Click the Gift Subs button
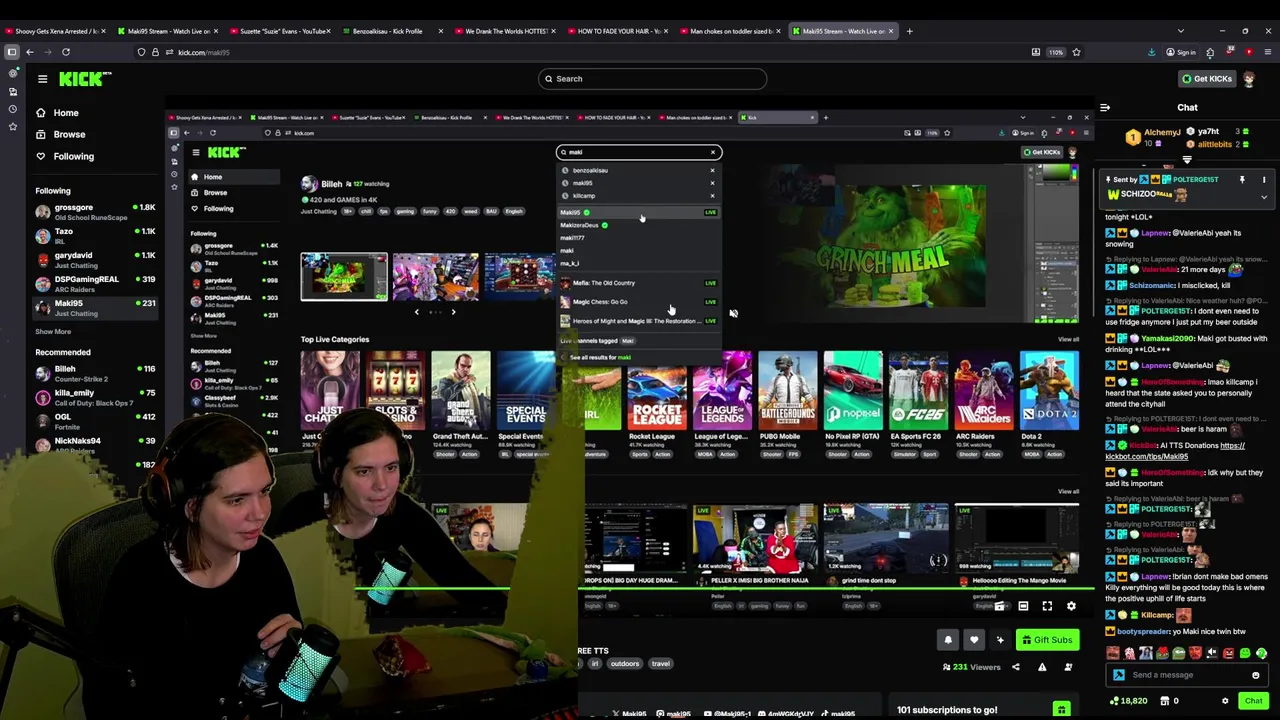The image size is (1280, 720). (1047, 640)
